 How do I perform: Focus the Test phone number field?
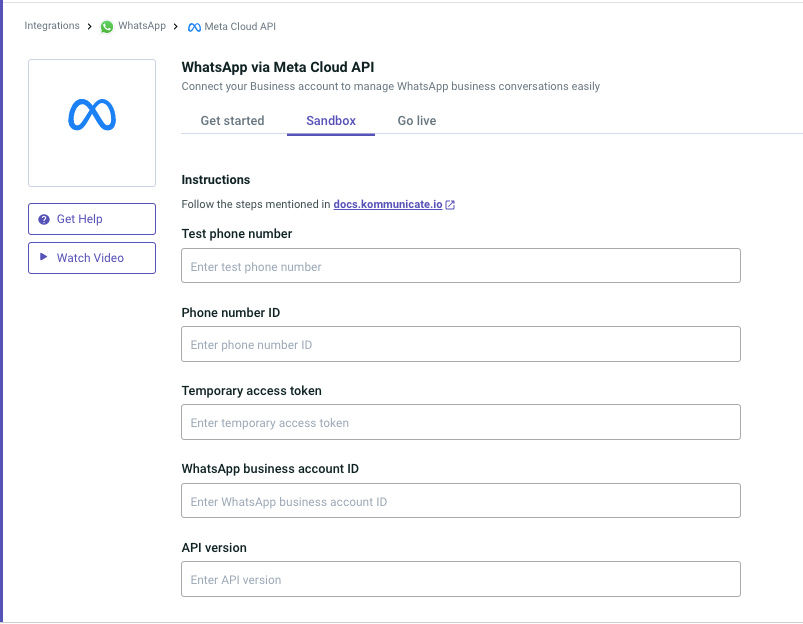[460, 266]
